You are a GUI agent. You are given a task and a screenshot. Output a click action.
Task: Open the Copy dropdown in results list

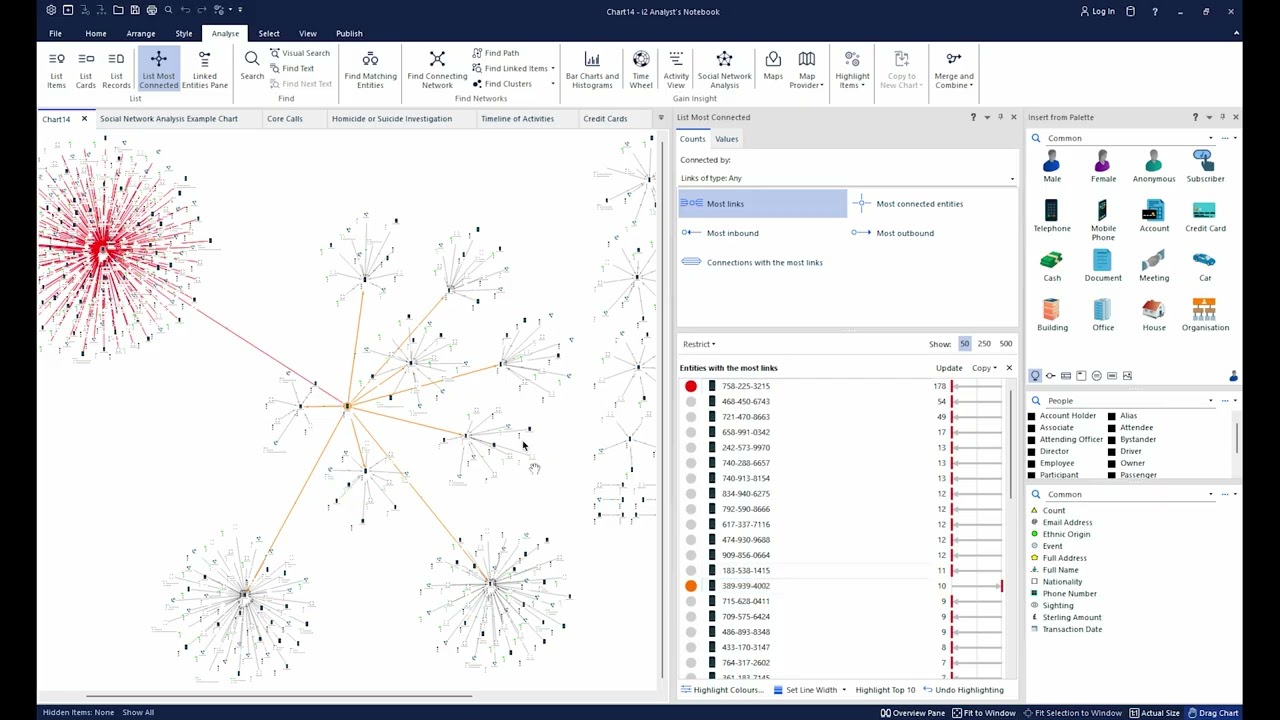pyautogui.click(x=984, y=368)
